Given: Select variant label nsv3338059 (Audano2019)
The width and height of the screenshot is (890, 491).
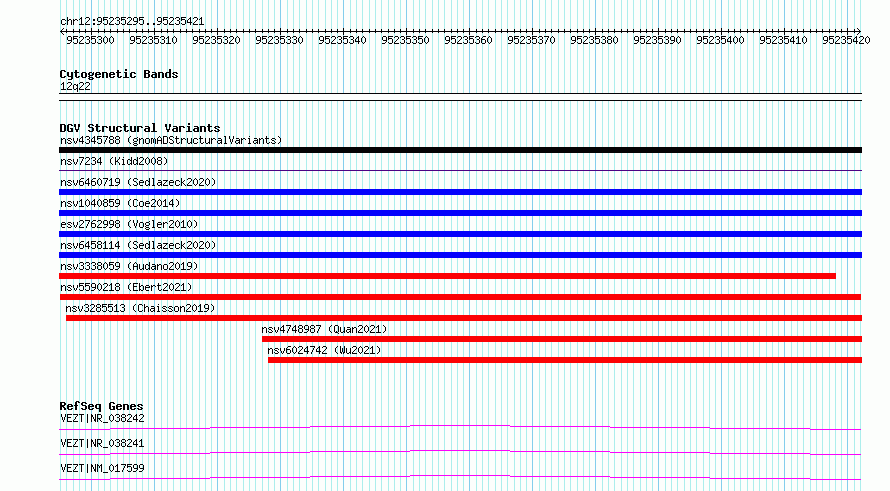Looking at the screenshot, I should coord(129,266).
